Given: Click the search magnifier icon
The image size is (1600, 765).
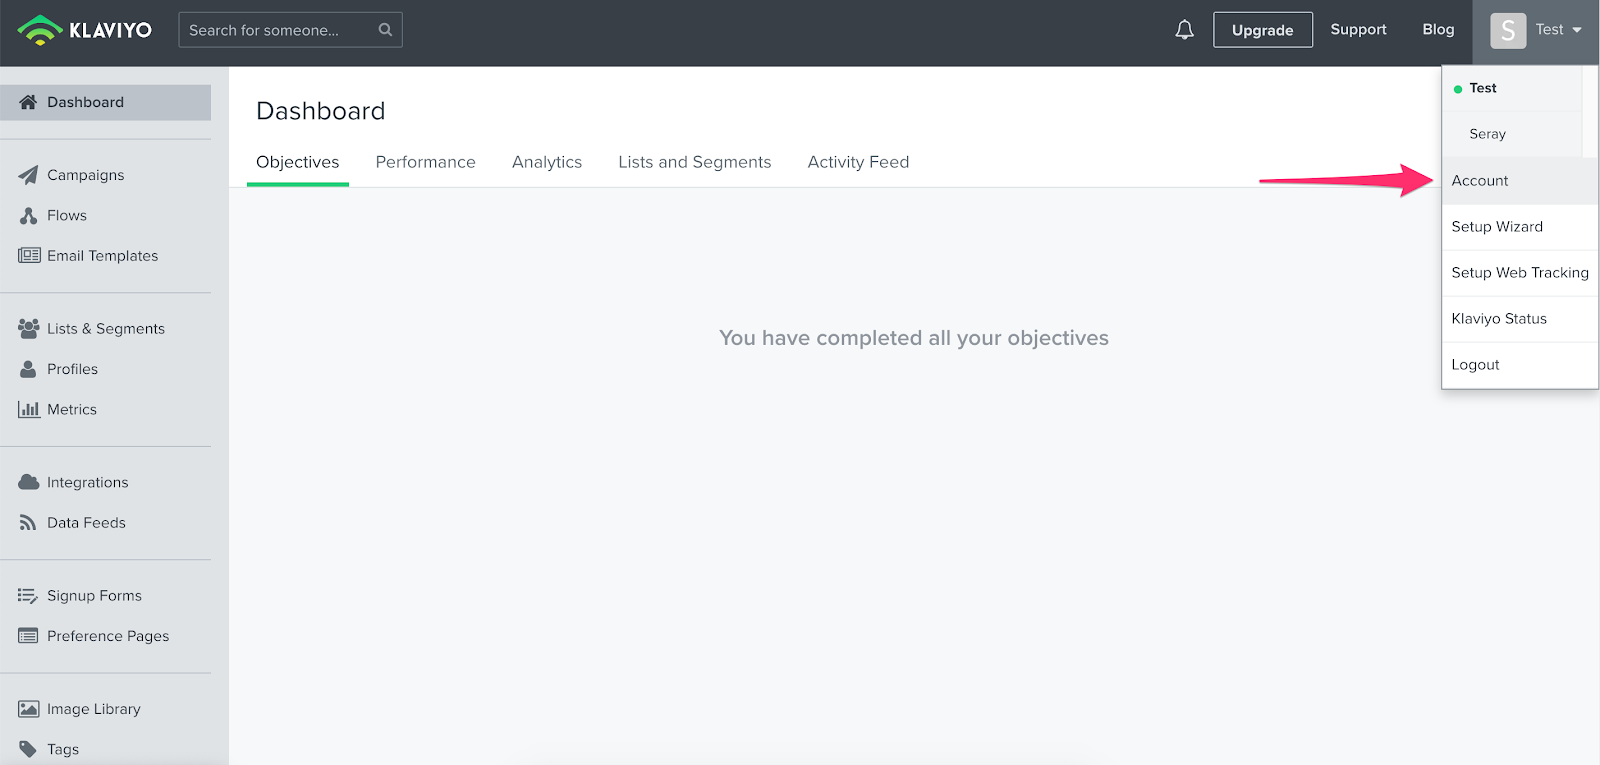Looking at the screenshot, I should coord(385,30).
